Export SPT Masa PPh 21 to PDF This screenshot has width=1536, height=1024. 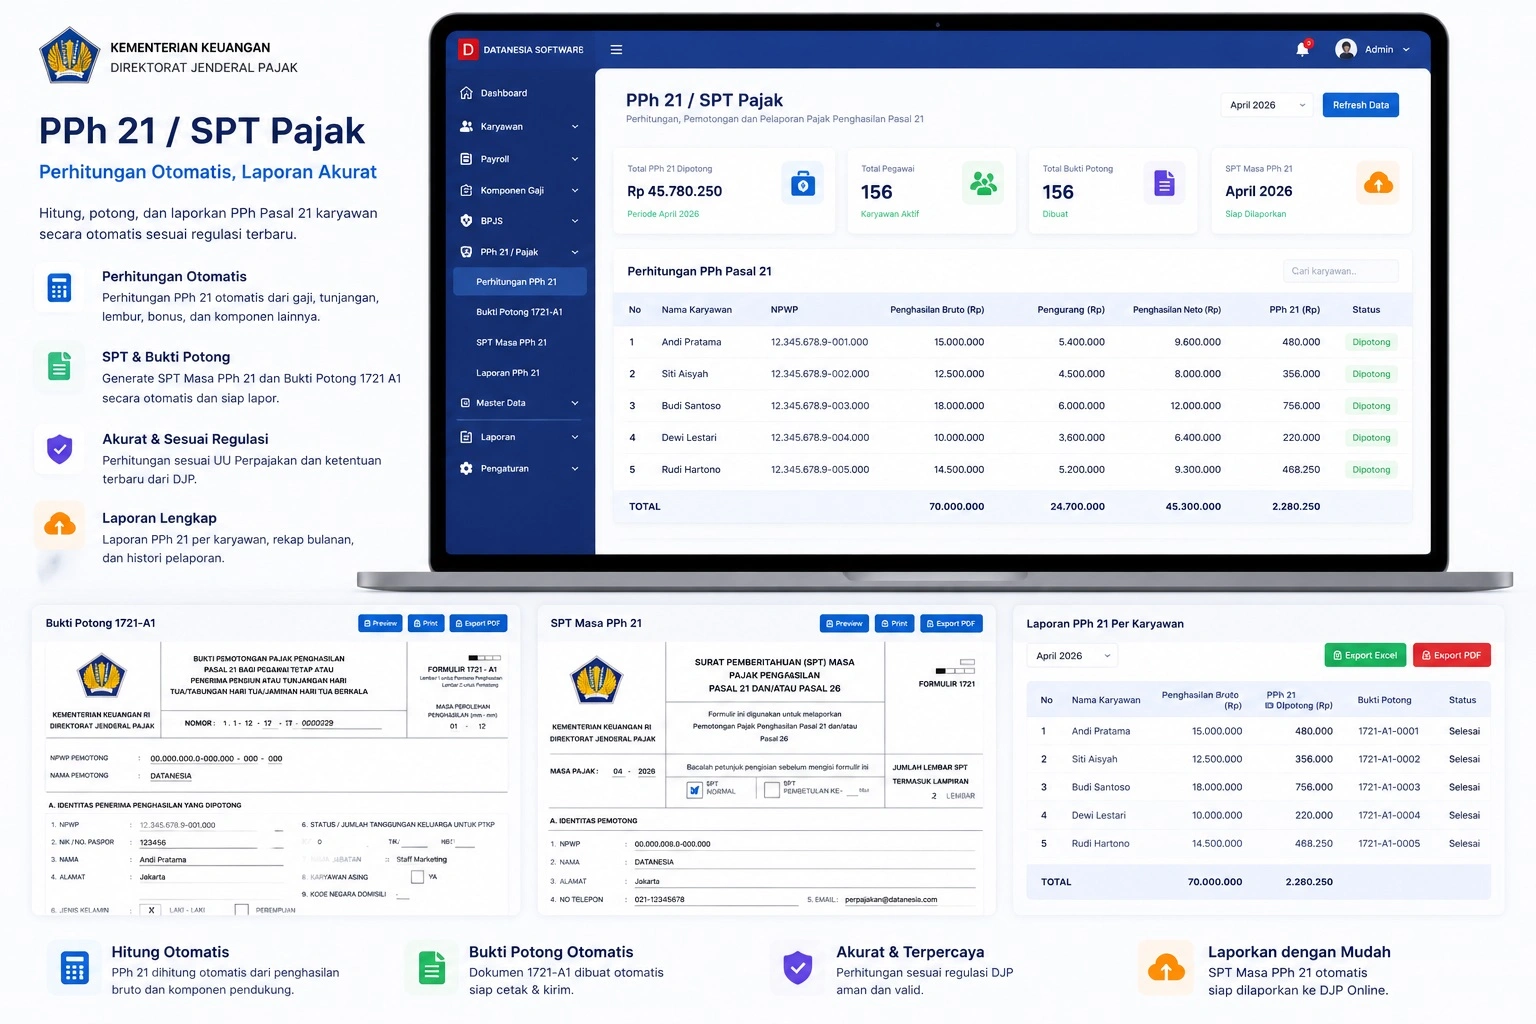pos(951,623)
